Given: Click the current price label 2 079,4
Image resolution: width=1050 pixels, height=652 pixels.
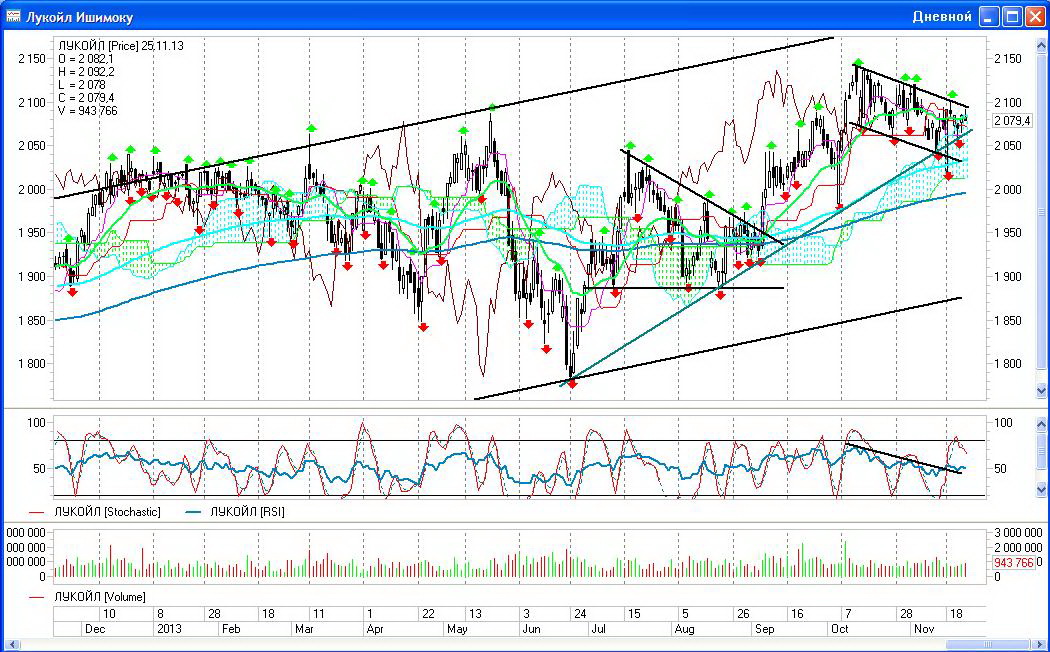Looking at the screenshot, I should pyautogui.click(x=1010, y=121).
